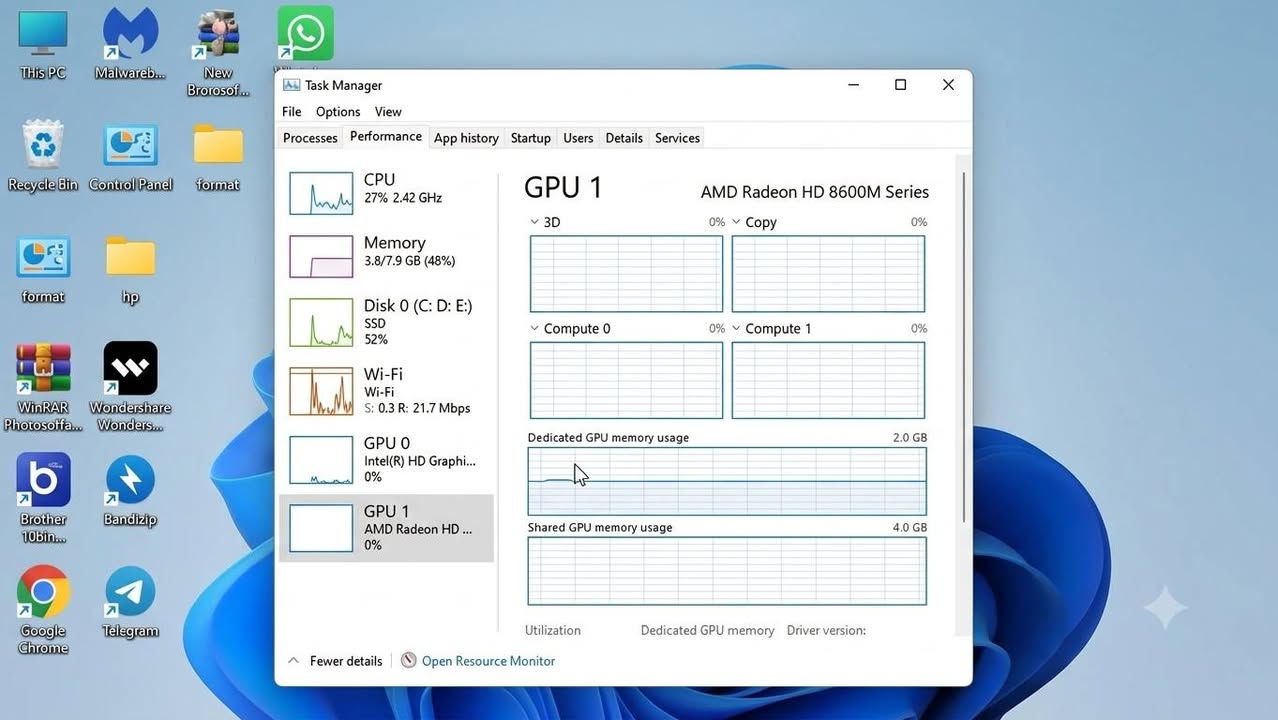This screenshot has width=1278, height=720.
Task: Select GPU 1 AMD Radeon entry
Action: tap(386, 528)
